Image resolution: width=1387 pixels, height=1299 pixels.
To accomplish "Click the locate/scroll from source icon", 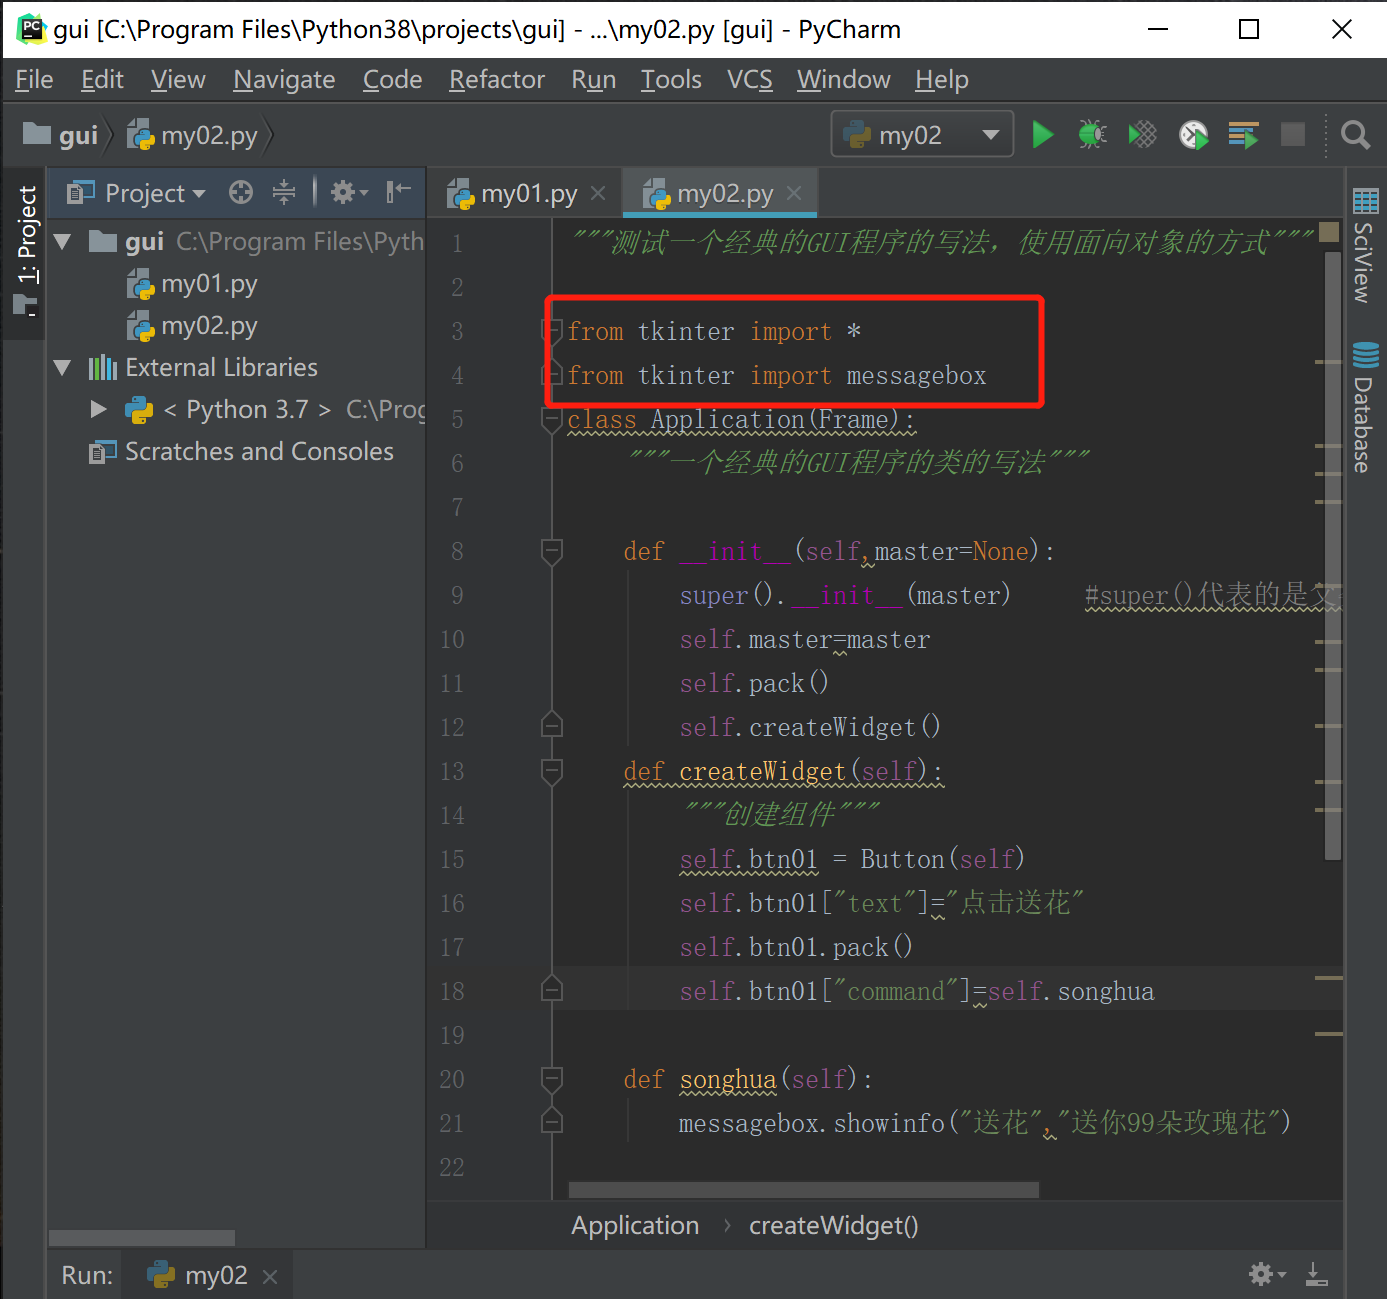I will [241, 192].
